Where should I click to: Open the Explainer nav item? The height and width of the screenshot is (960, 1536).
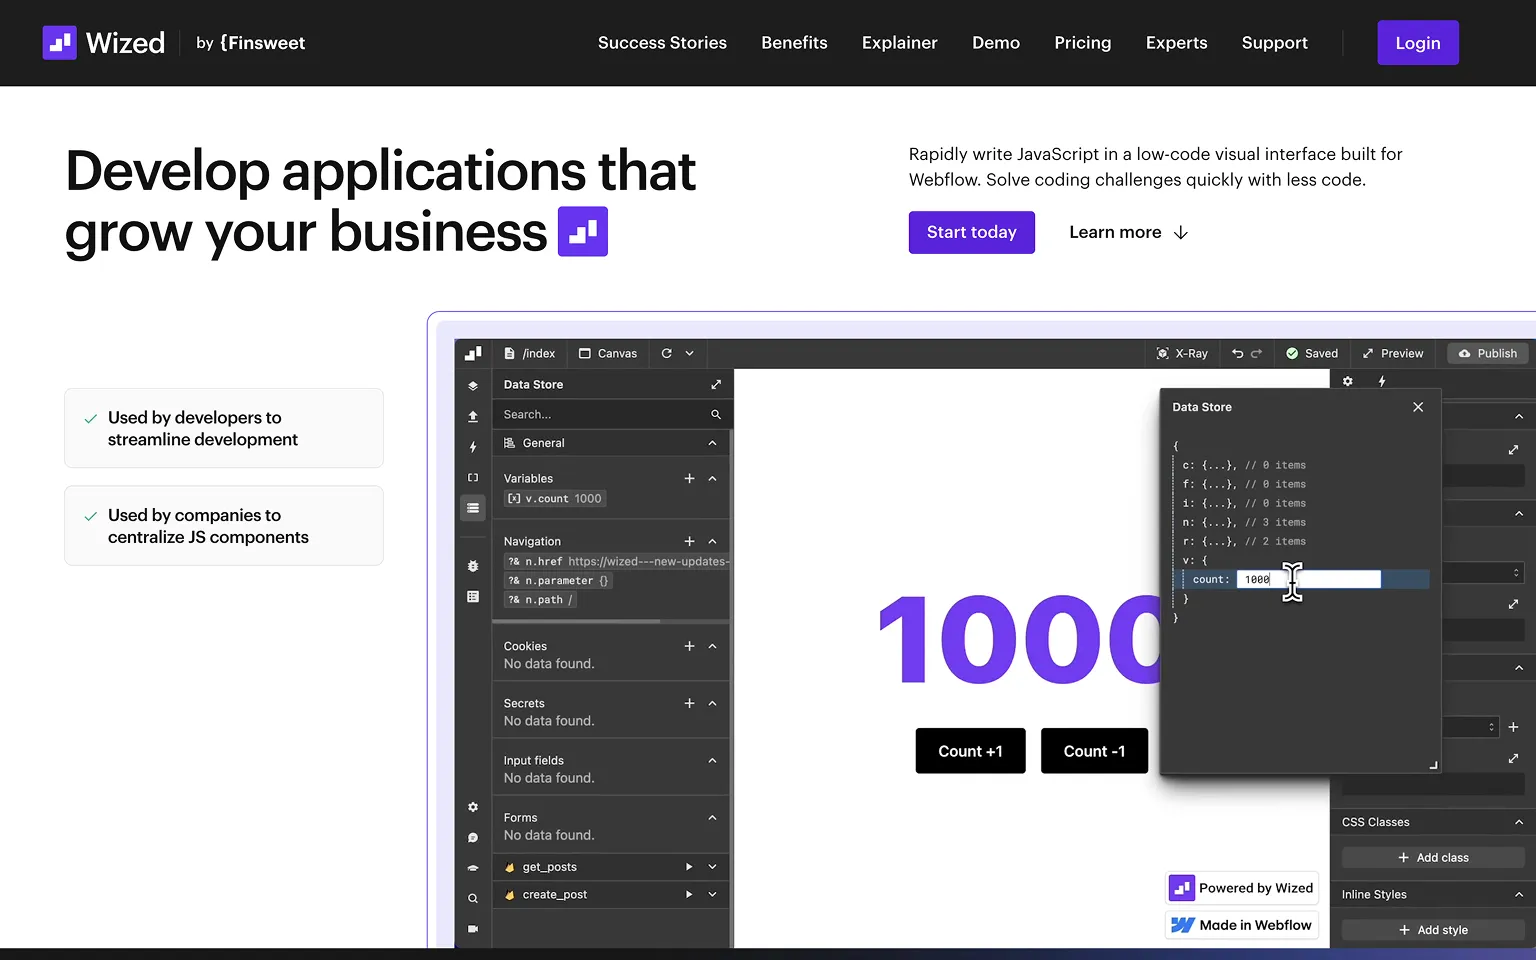click(x=900, y=43)
